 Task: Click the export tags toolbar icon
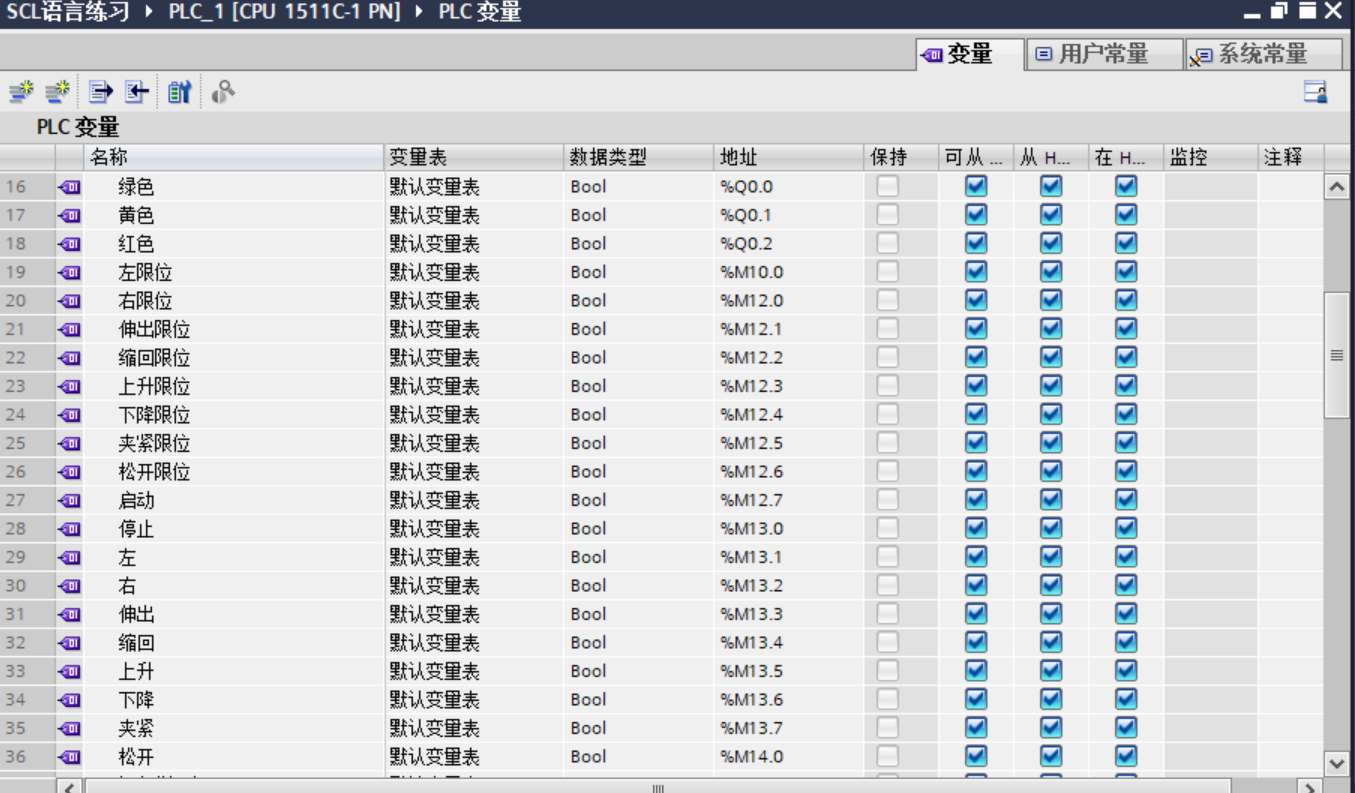pos(100,92)
